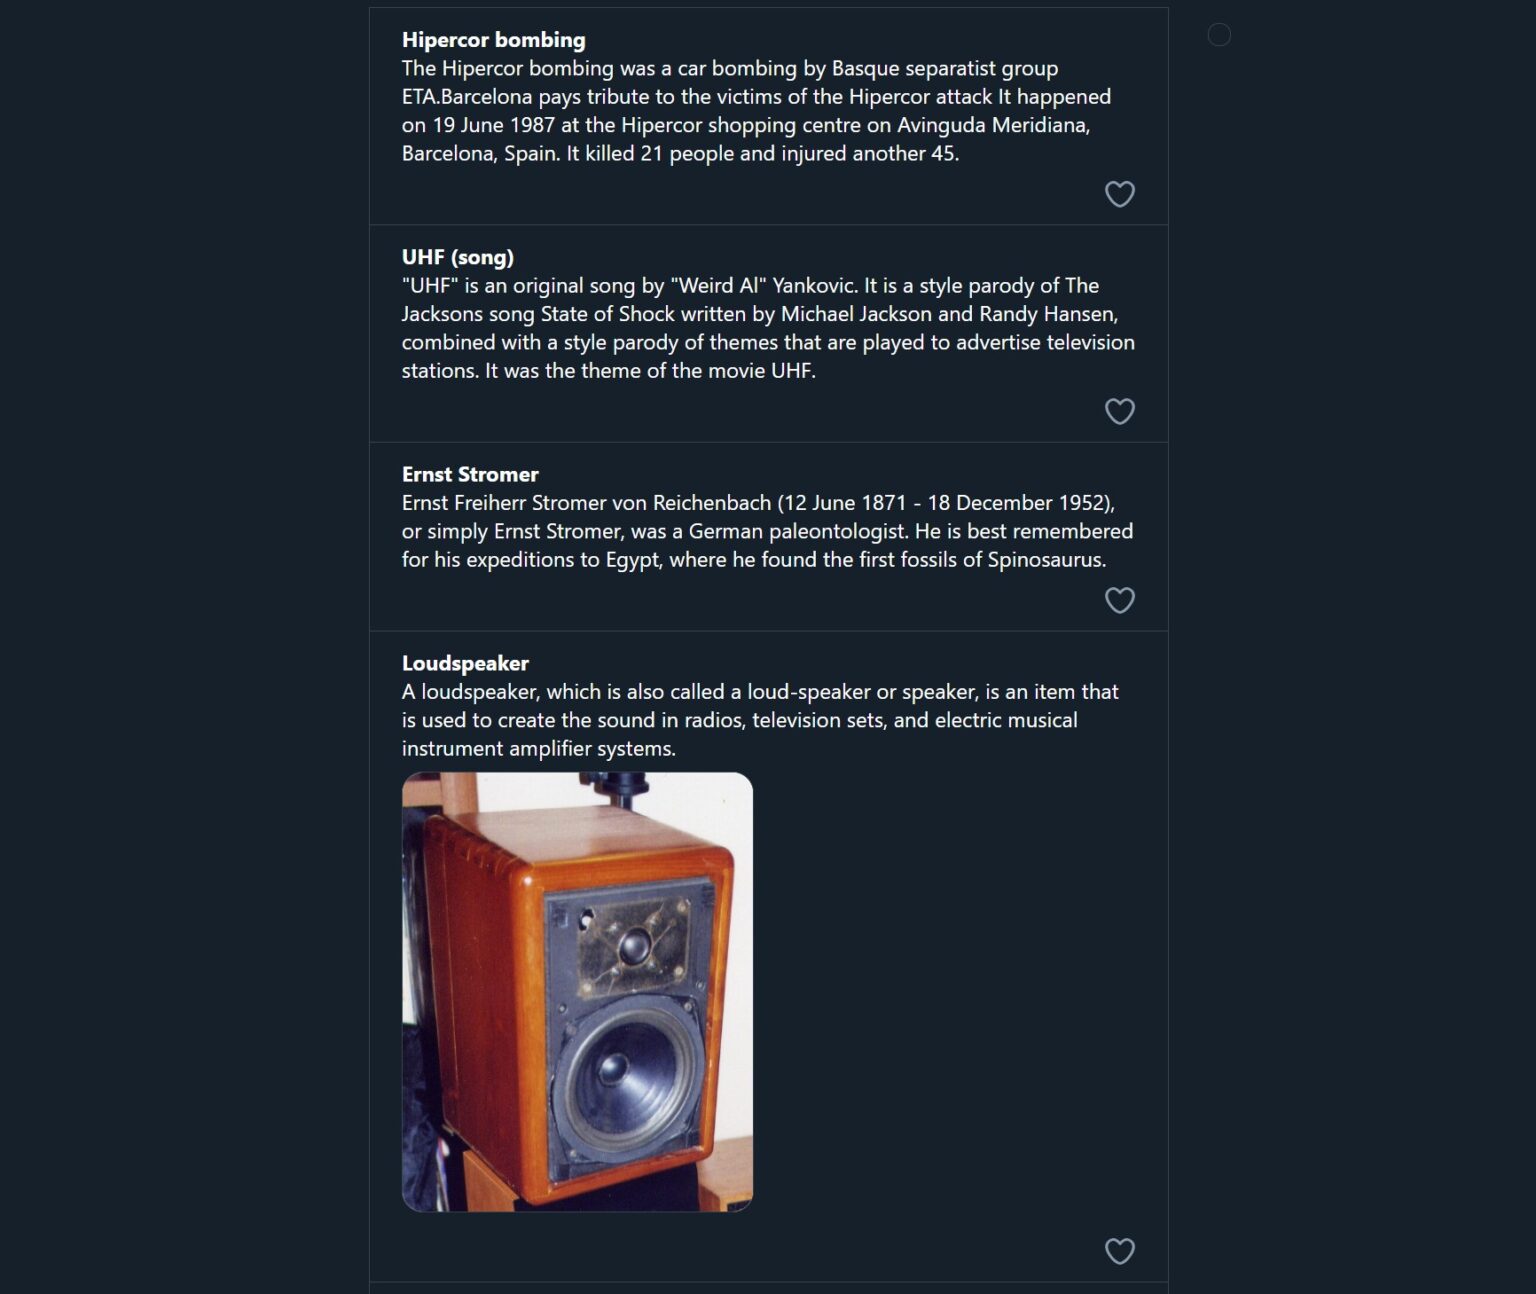Click the small tweeter in the speaker photo
Screen dimensions: 1536x1294
coord(635,944)
